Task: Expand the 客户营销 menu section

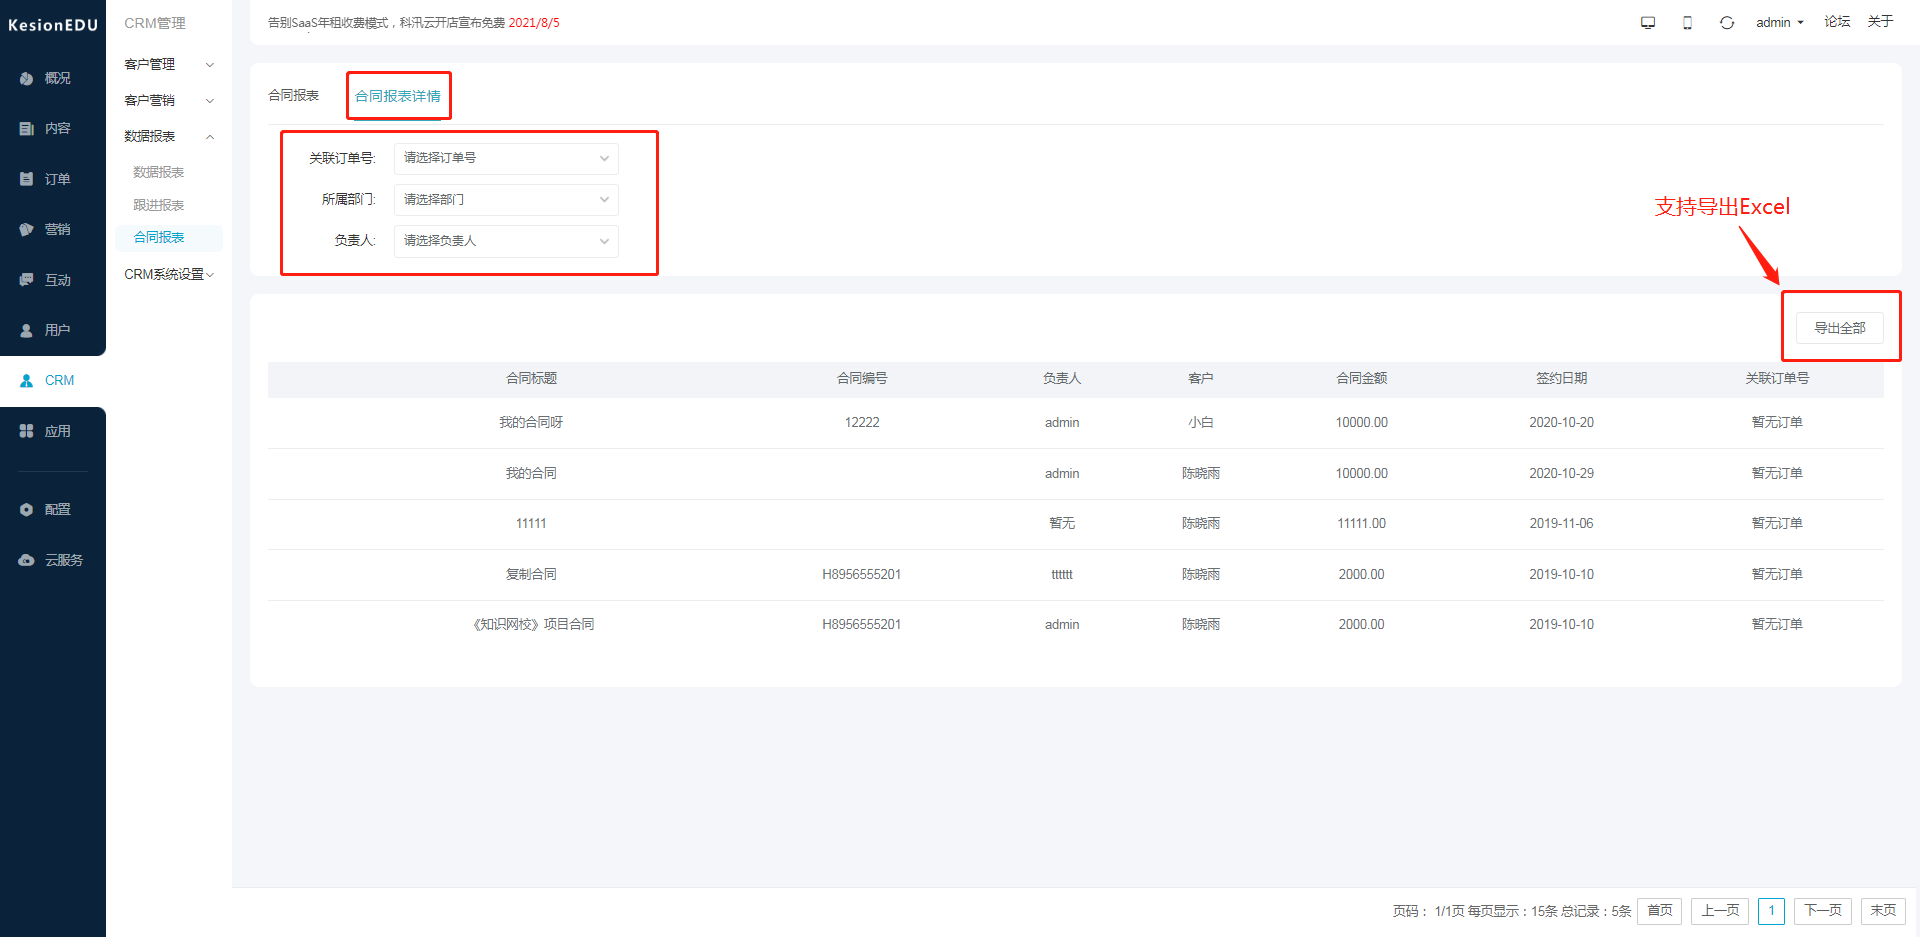Action: [x=168, y=100]
